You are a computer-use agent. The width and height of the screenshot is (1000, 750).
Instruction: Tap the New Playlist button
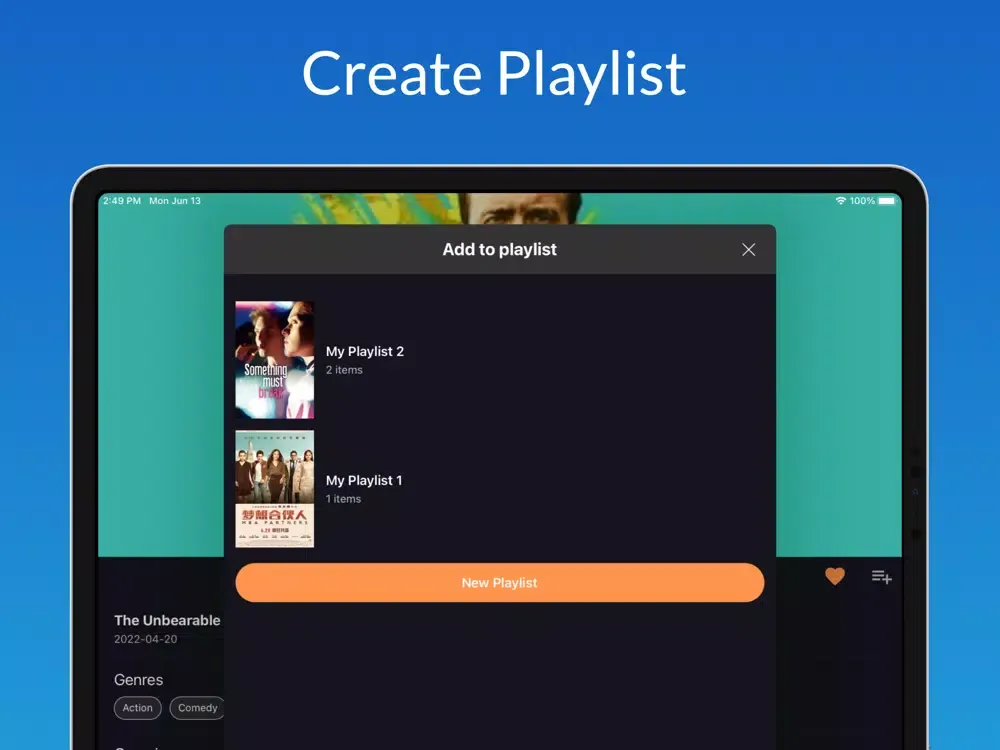click(499, 582)
